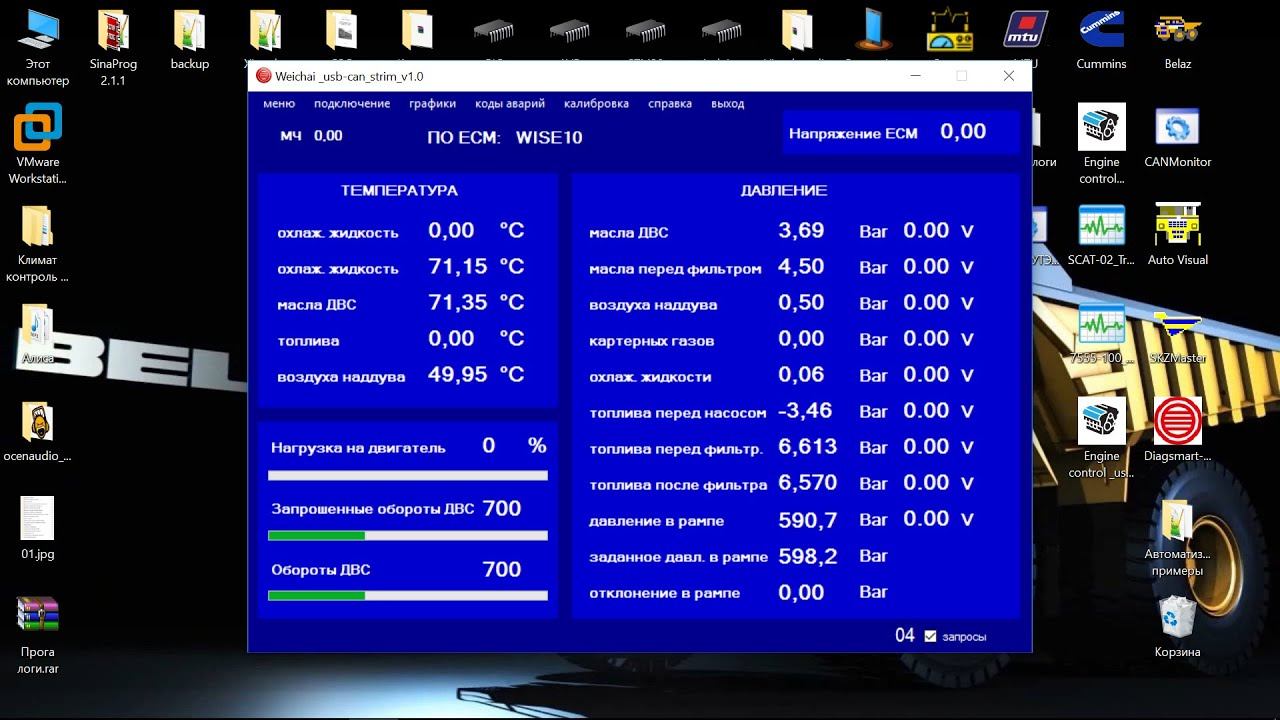The width and height of the screenshot is (1280, 720).
Task: Open the Этот компьютер desktop icon
Action: 37,47
